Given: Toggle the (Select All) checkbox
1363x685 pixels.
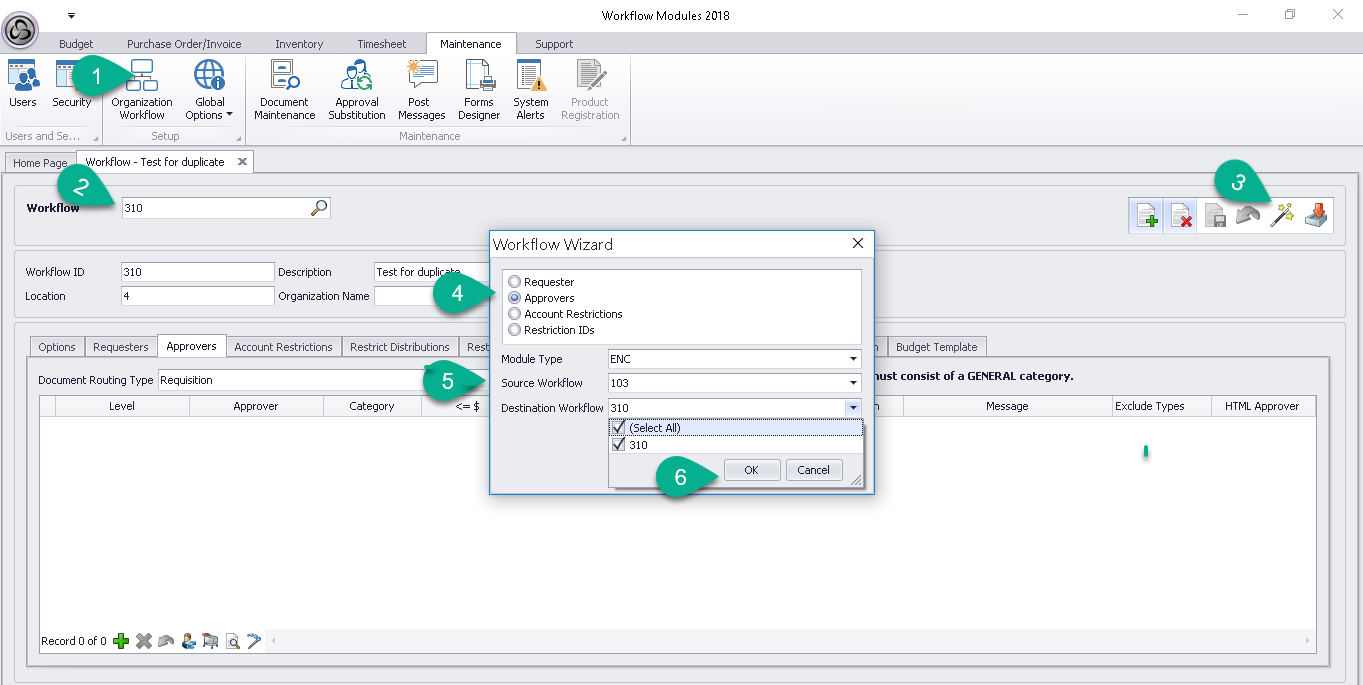Looking at the screenshot, I should pyautogui.click(x=619, y=428).
